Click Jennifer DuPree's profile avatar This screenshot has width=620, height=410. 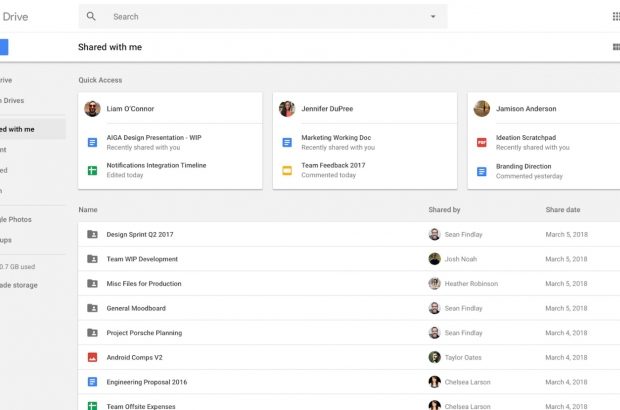click(287, 108)
